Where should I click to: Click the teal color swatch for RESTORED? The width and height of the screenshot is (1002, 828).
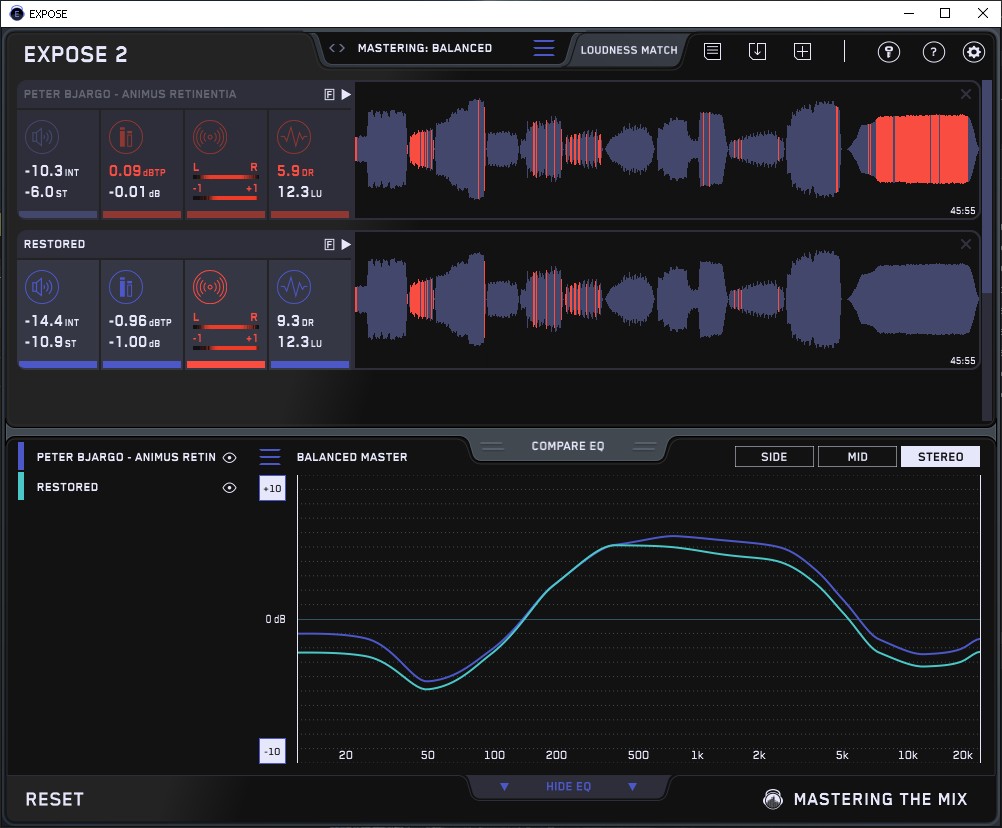21,486
